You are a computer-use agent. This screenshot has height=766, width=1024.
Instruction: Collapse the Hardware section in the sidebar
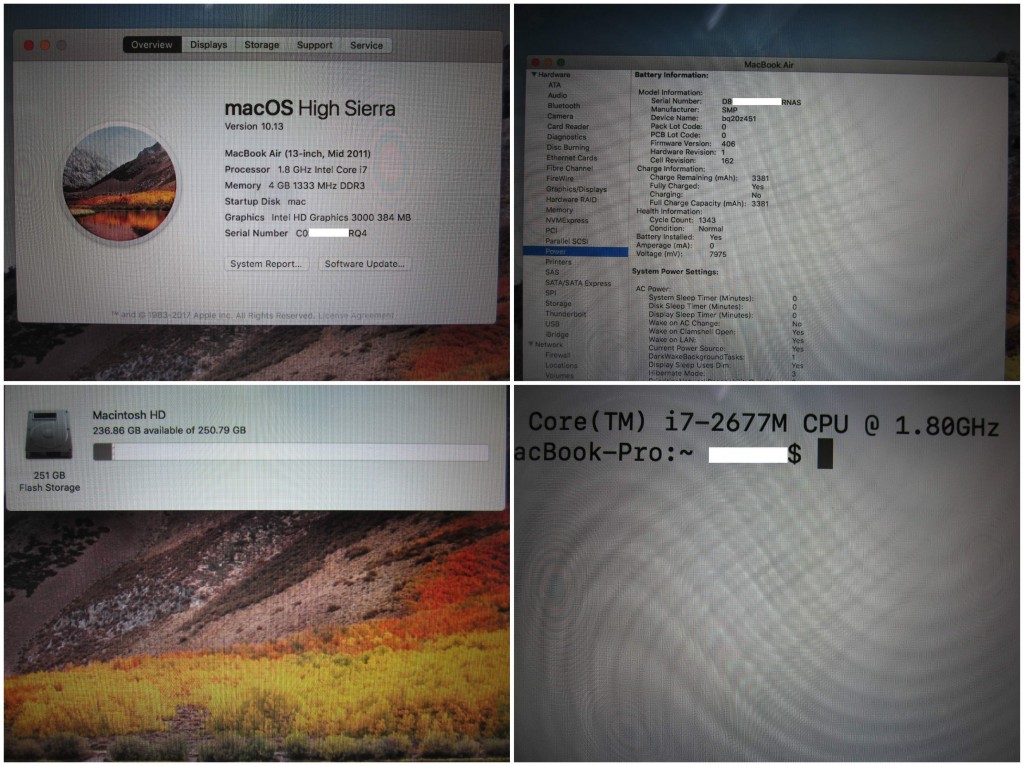coord(534,75)
